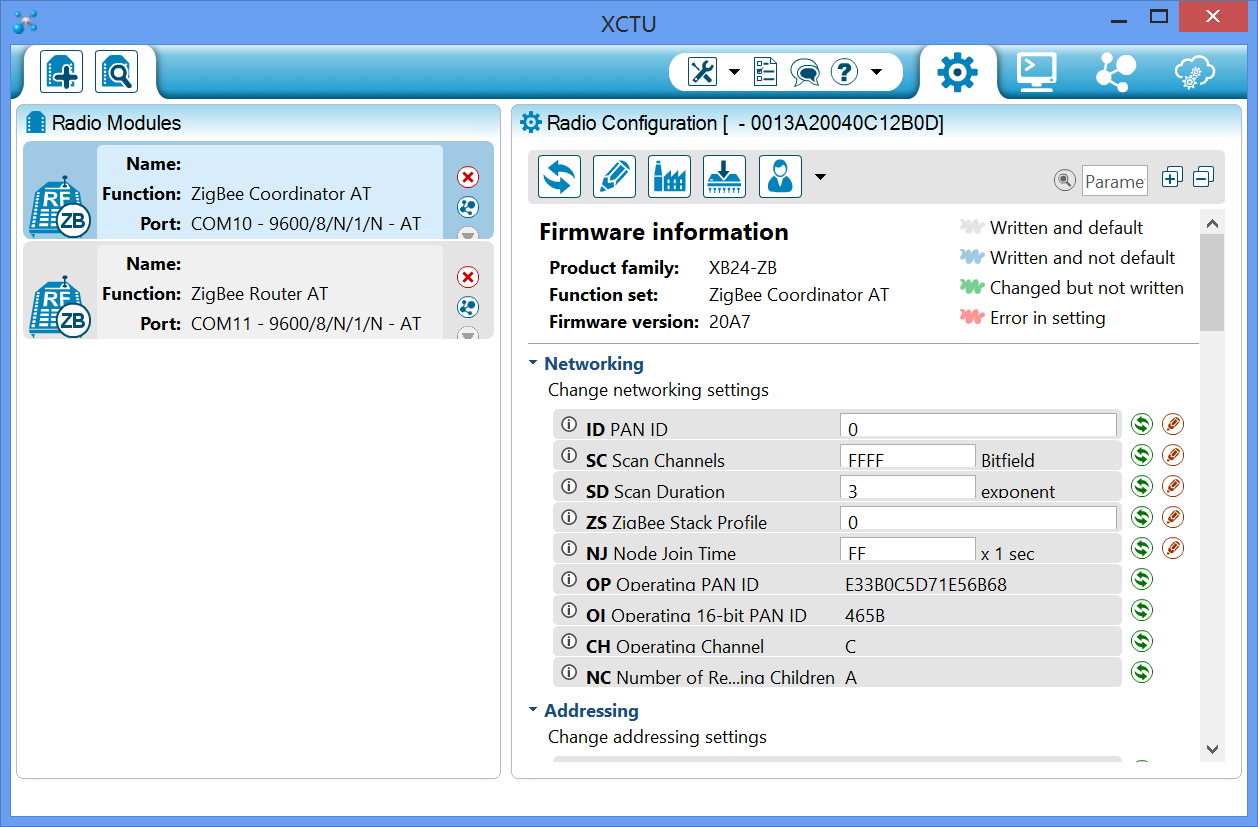
Task: Switch to the Network working mode tab
Action: (1116, 71)
